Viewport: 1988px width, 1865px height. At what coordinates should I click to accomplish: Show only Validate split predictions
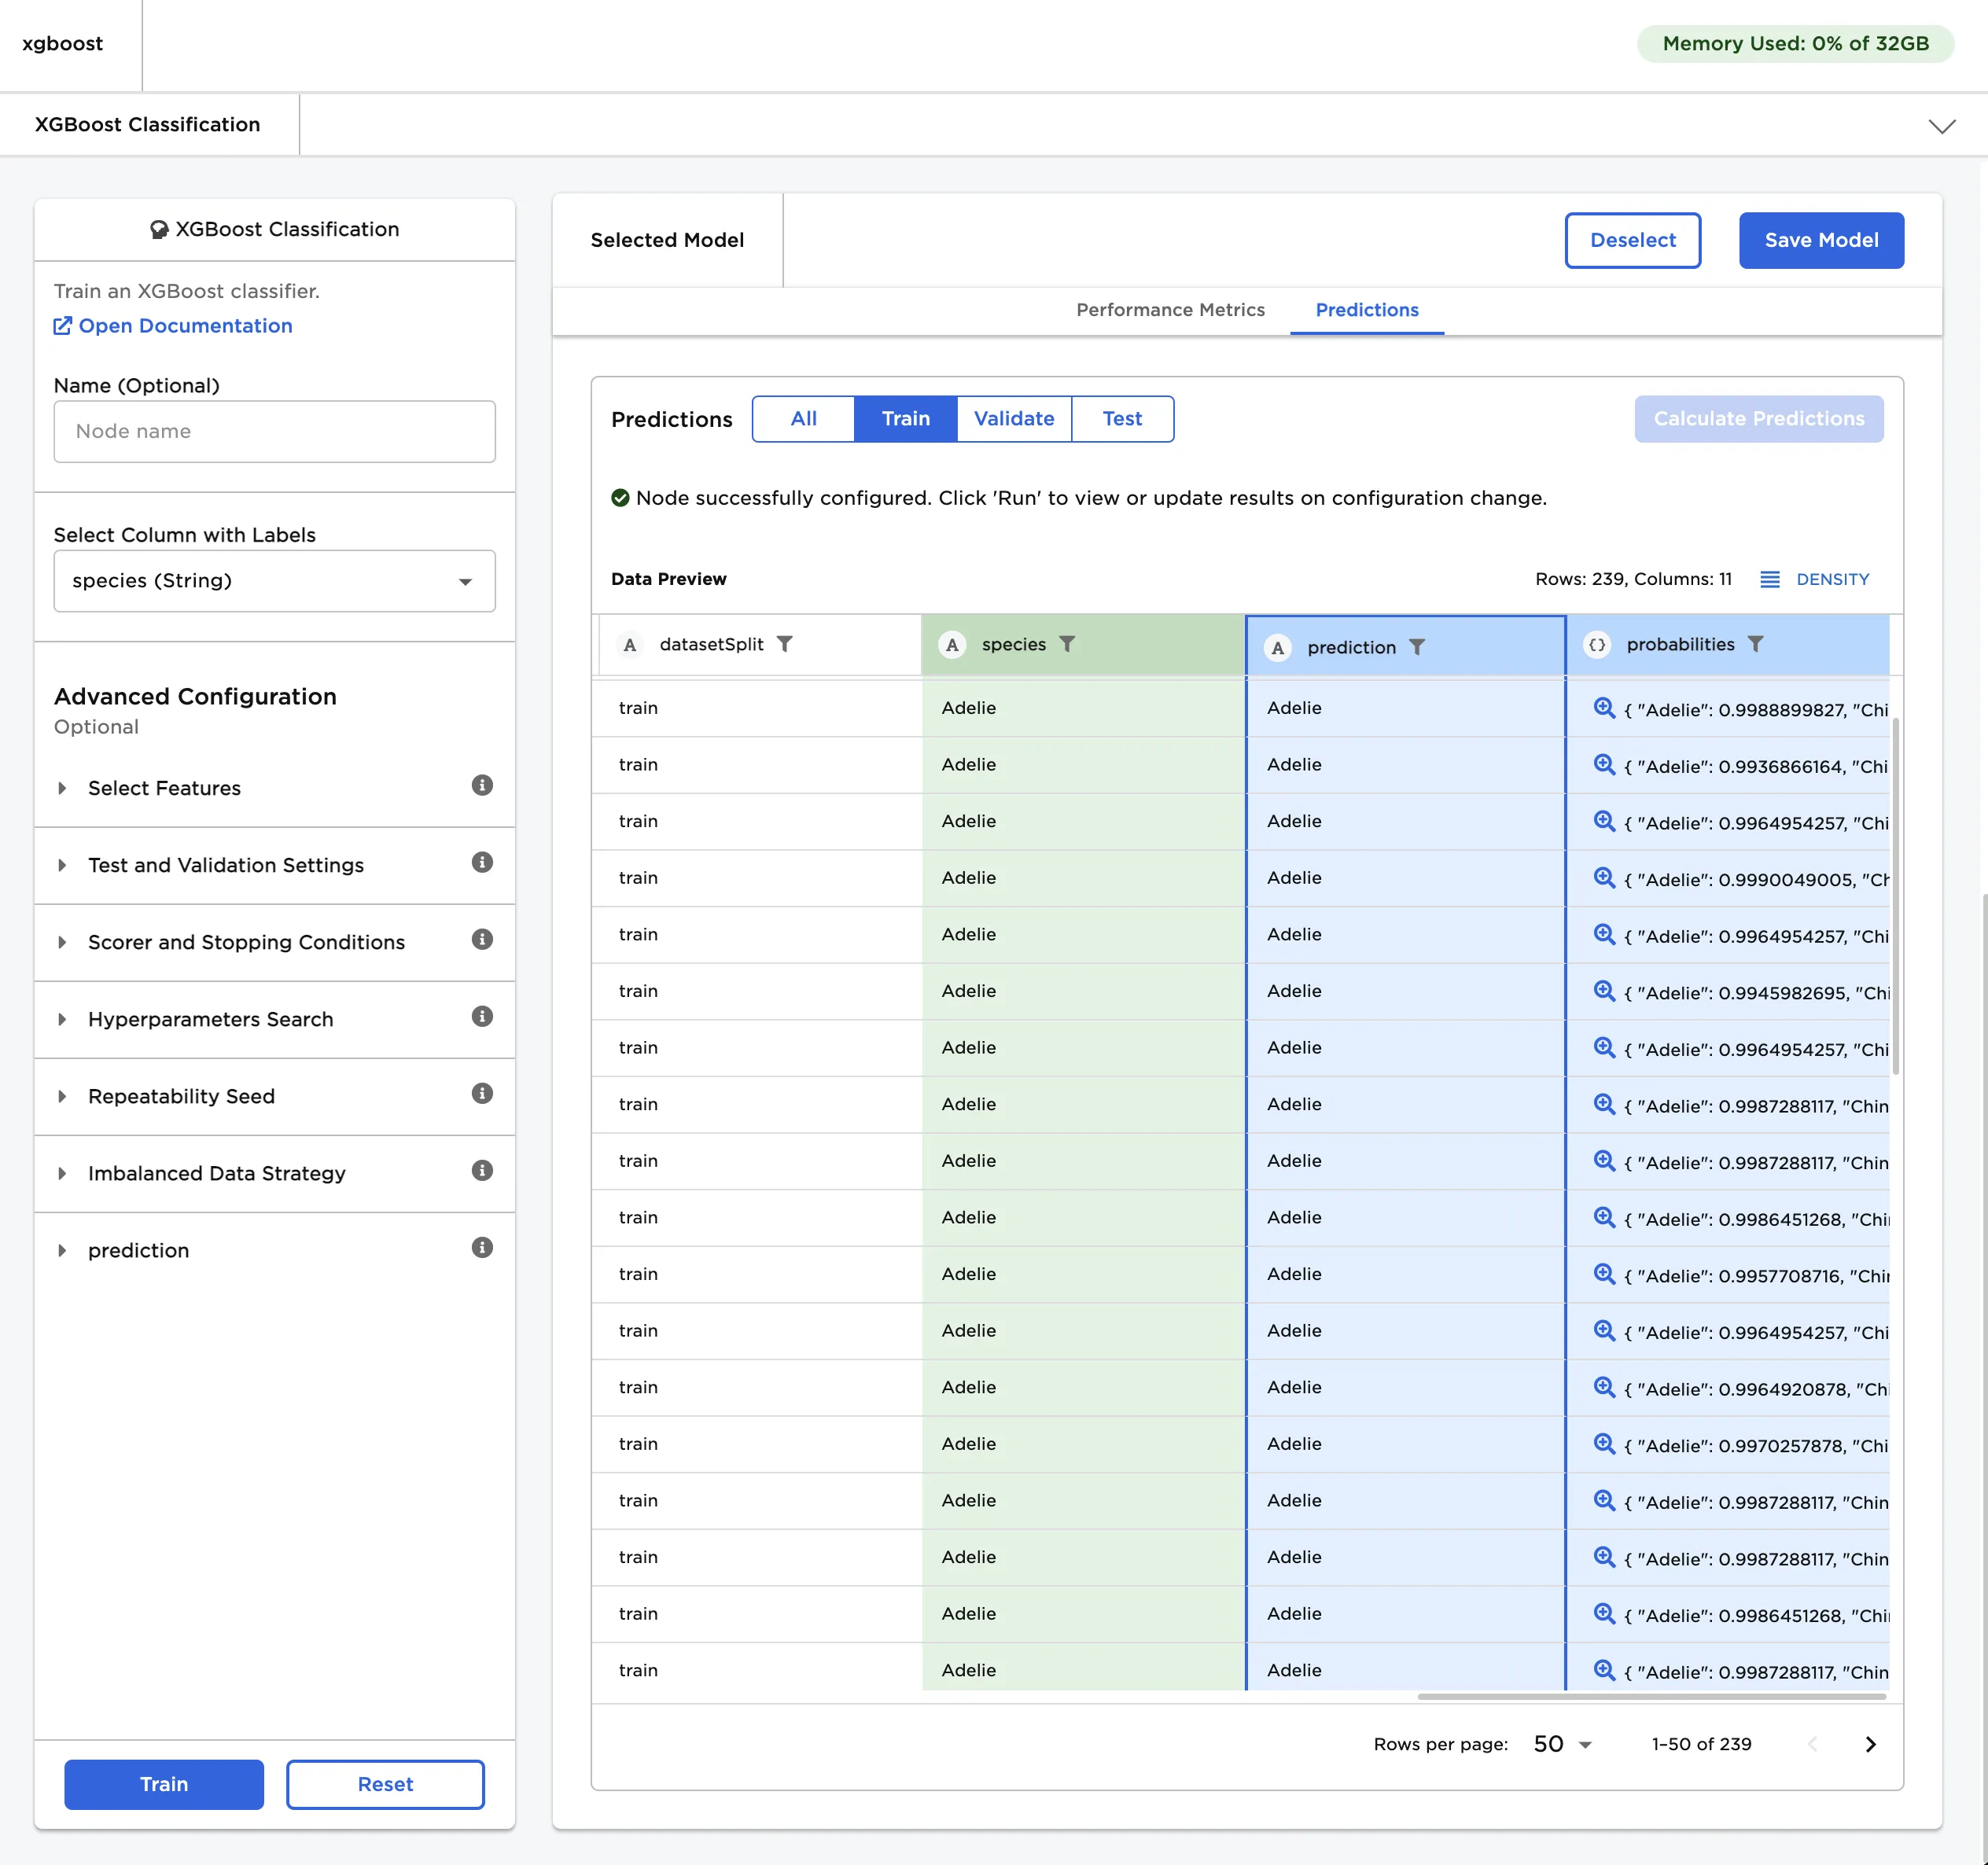(1013, 419)
